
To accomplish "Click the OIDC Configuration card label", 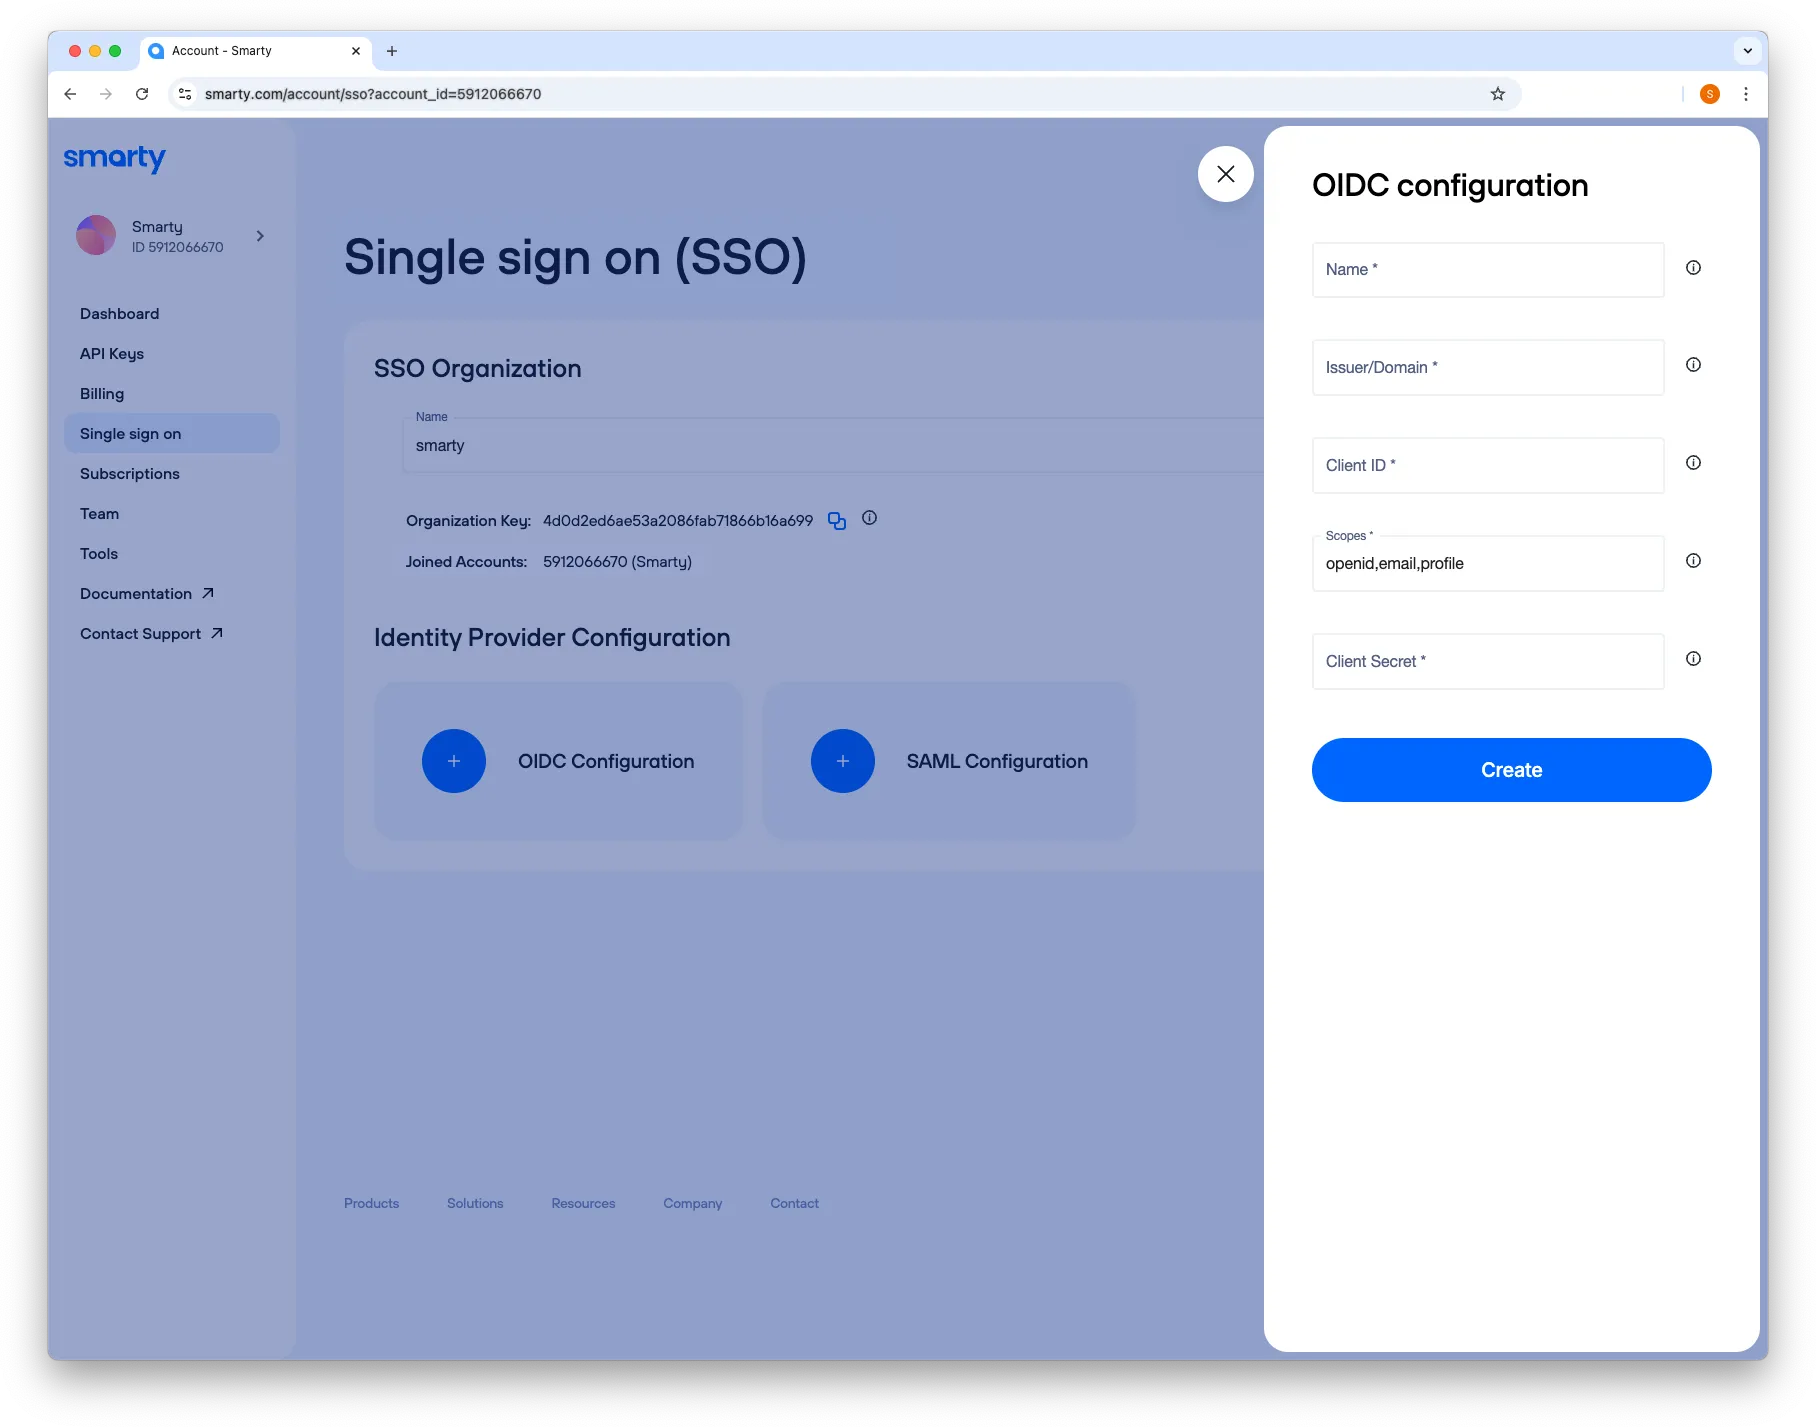I will click(x=606, y=762).
